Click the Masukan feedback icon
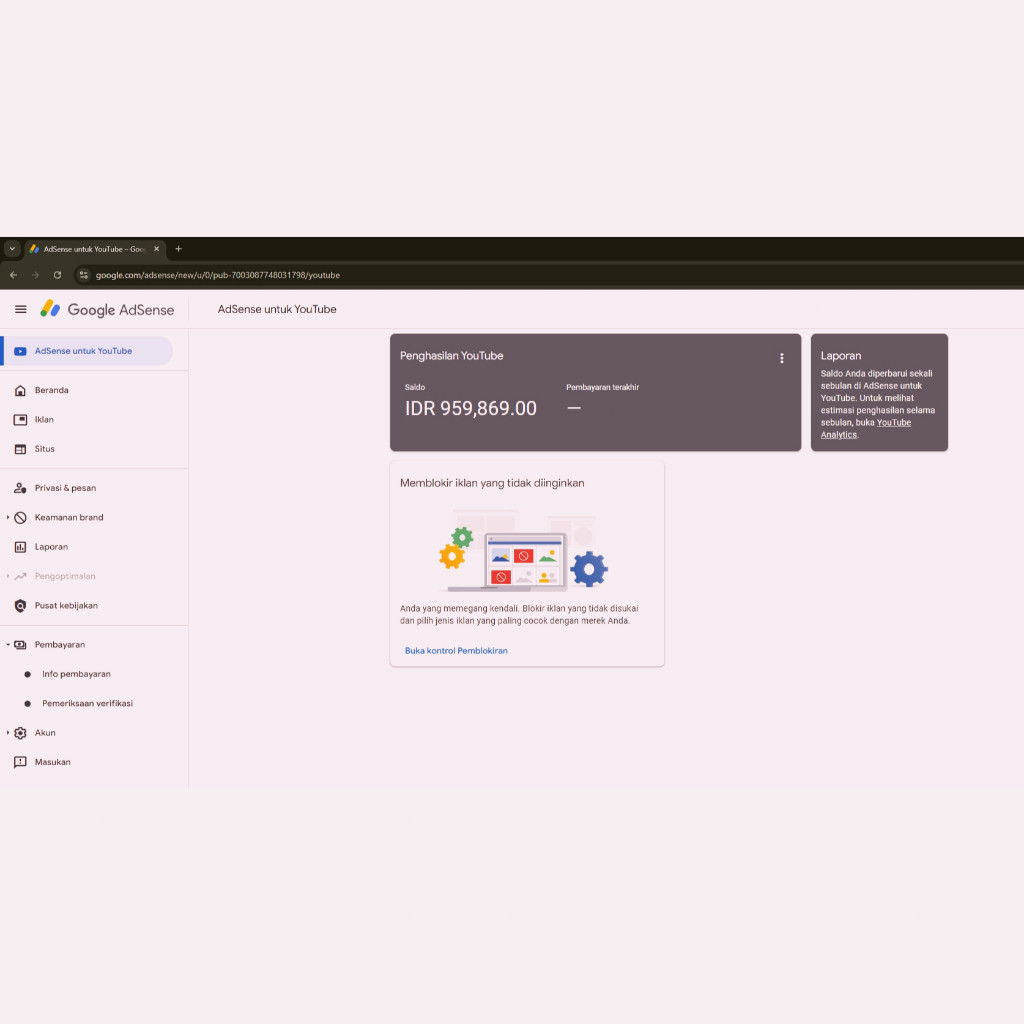This screenshot has width=1024, height=1024. point(21,762)
